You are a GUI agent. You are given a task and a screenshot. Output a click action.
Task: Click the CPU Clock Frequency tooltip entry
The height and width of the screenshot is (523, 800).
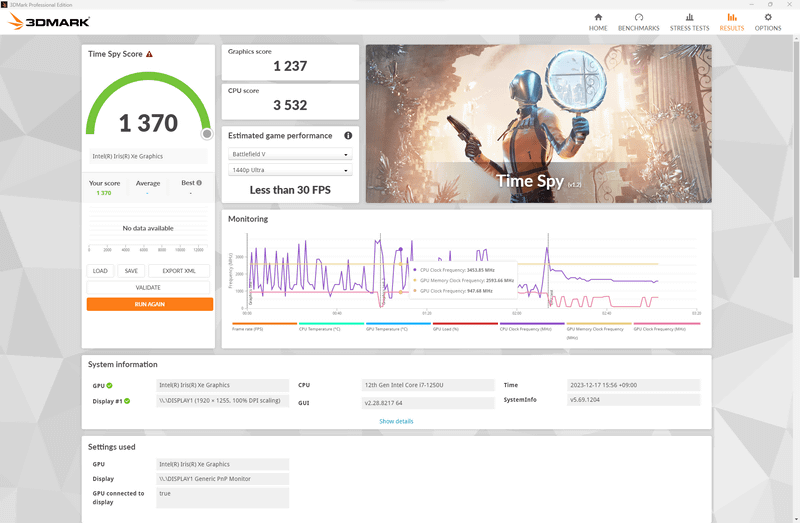pos(454,270)
